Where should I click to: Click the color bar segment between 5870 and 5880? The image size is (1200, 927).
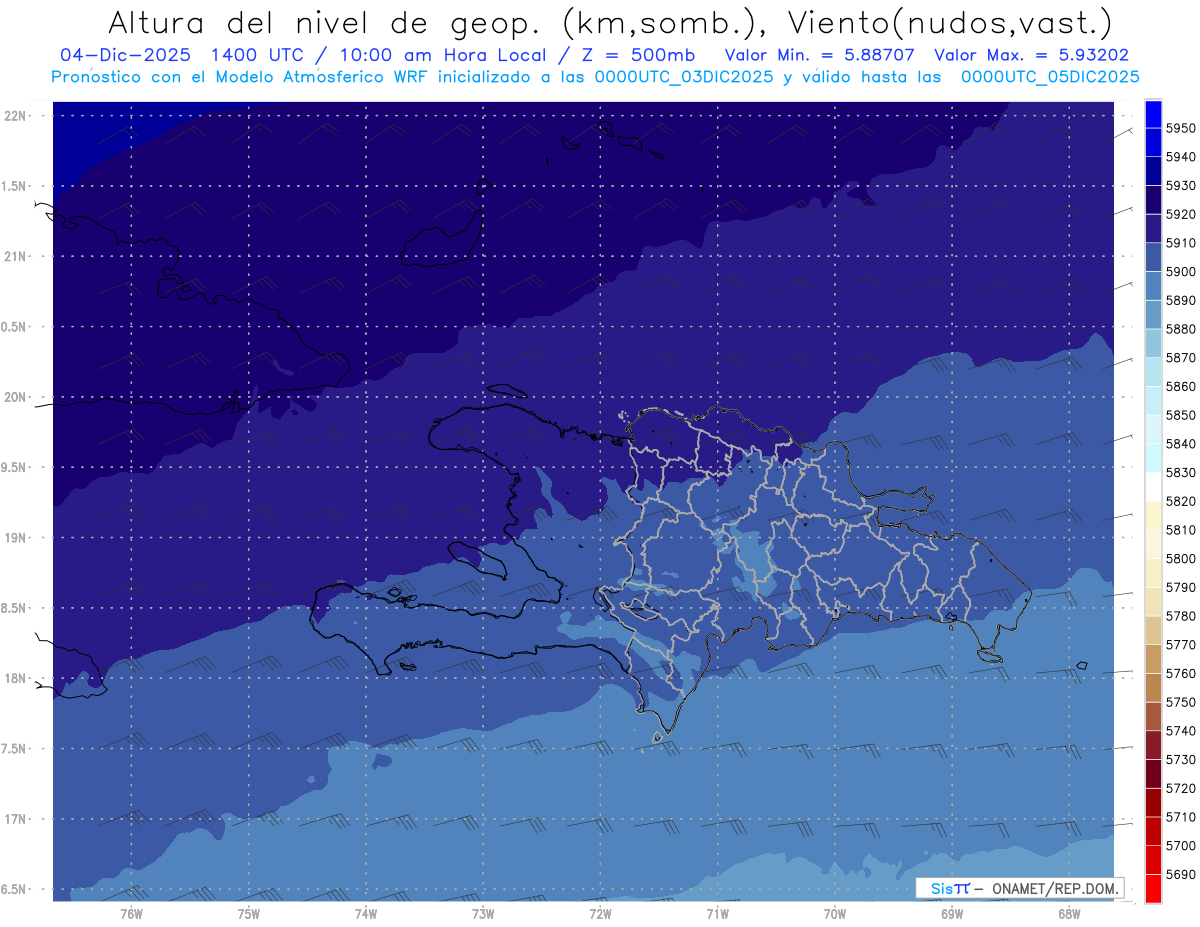(x=1153, y=343)
